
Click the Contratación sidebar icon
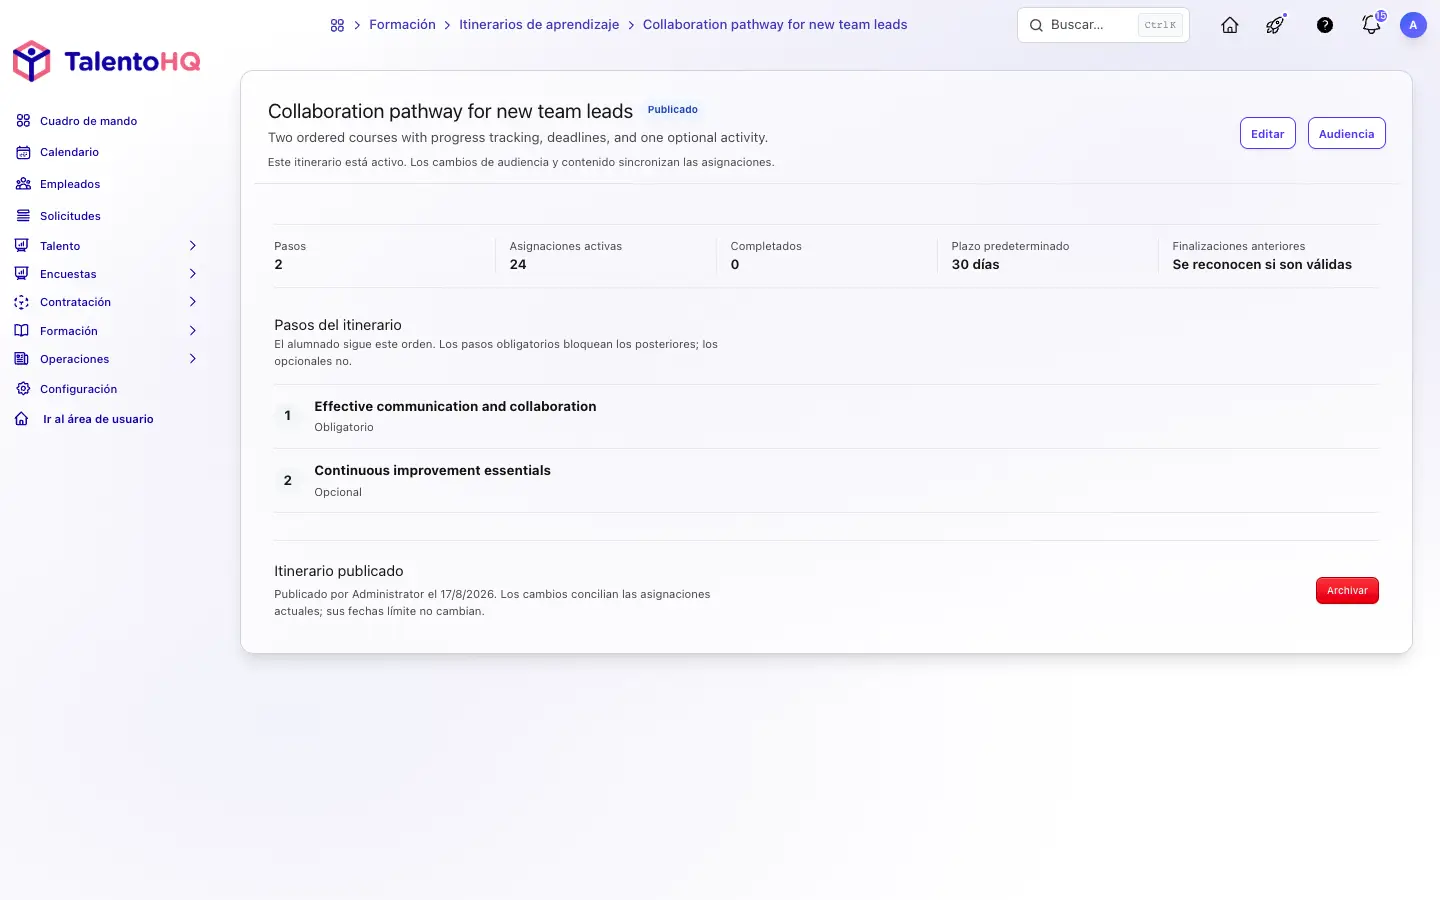21,302
